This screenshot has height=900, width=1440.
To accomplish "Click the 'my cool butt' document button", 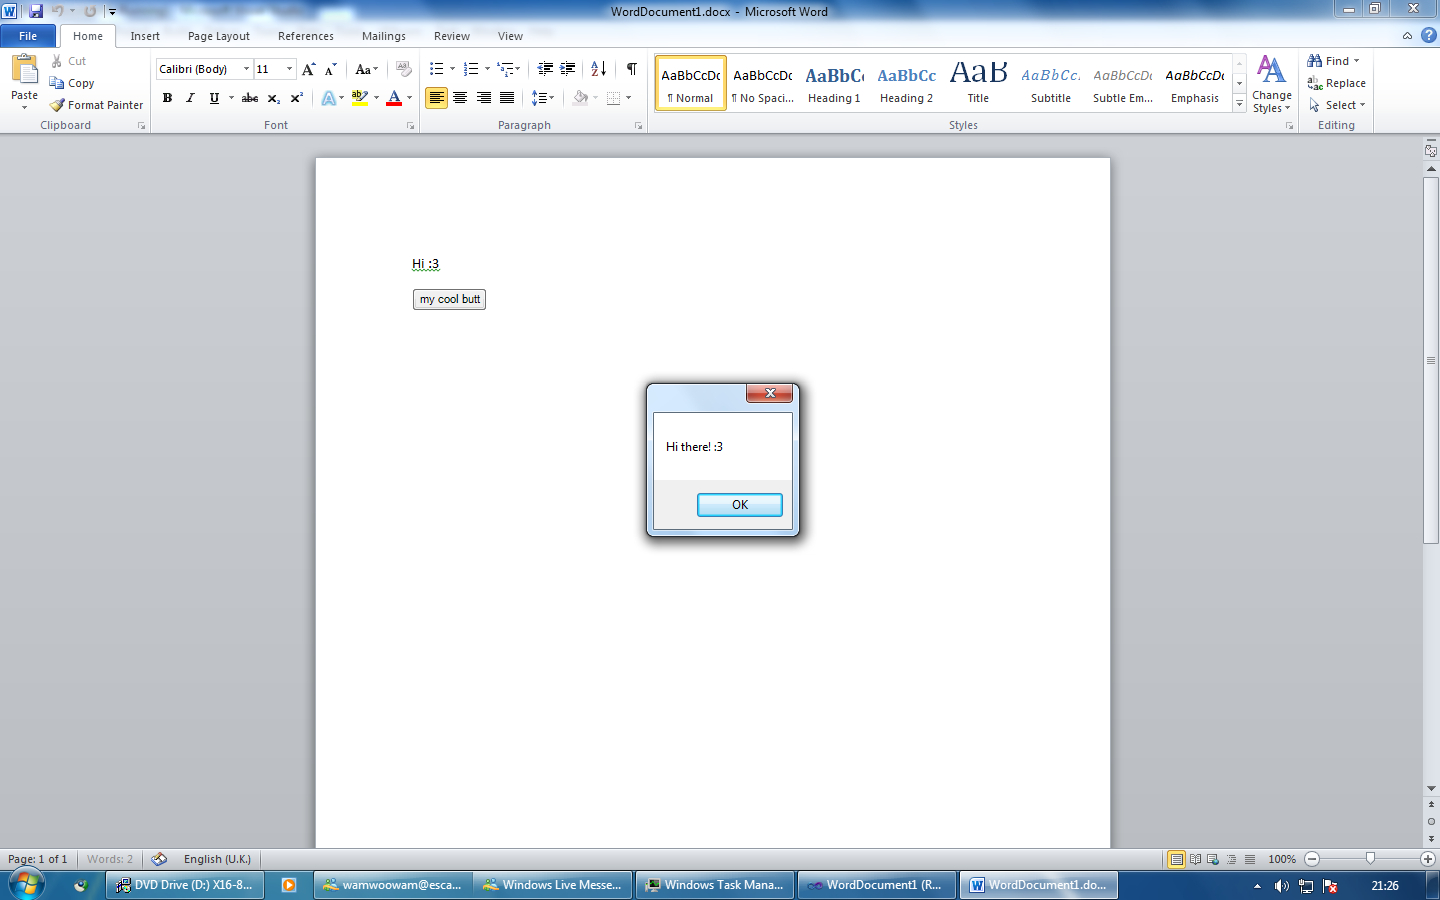I will pyautogui.click(x=449, y=299).
